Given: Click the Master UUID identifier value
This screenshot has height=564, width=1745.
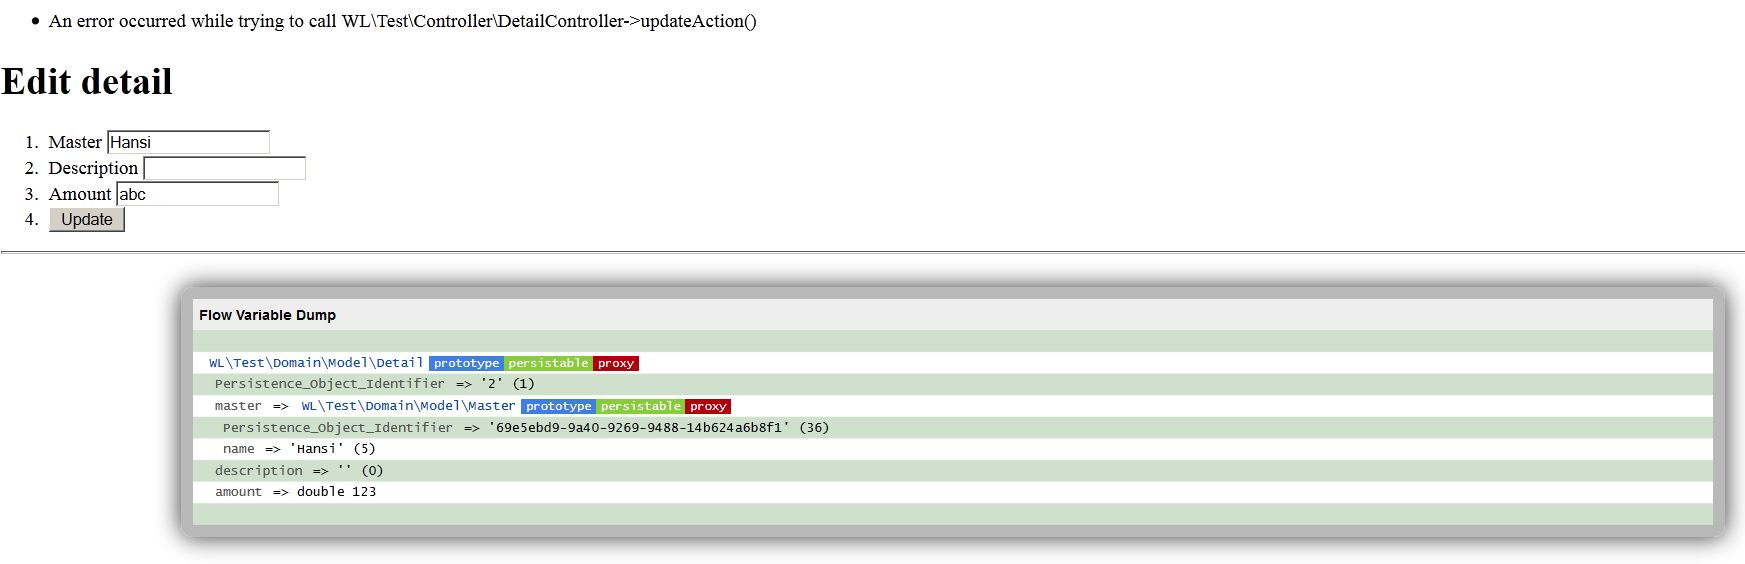Looking at the screenshot, I should click(x=638, y=428).
